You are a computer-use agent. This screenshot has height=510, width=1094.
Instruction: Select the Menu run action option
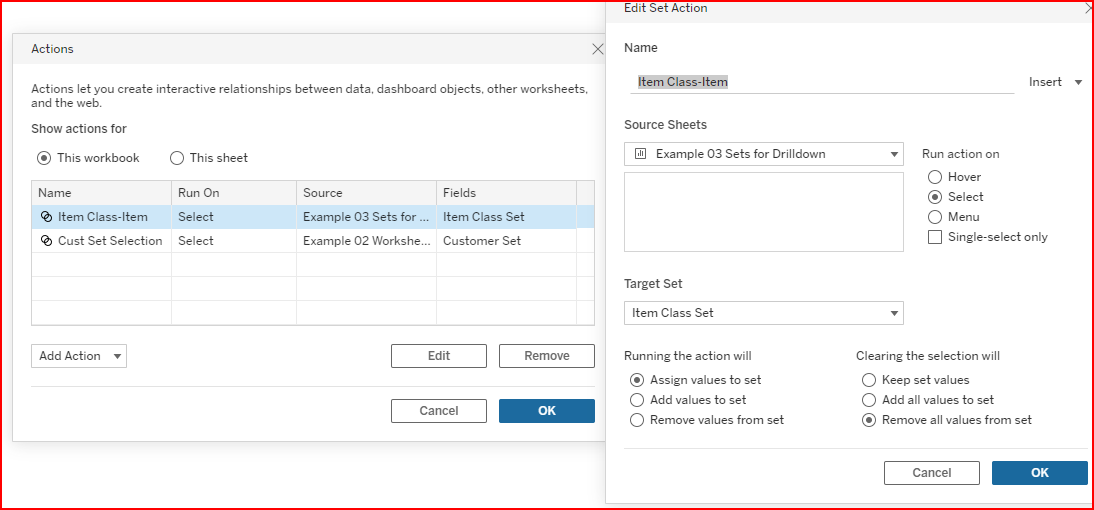click(x=935, y=217)
